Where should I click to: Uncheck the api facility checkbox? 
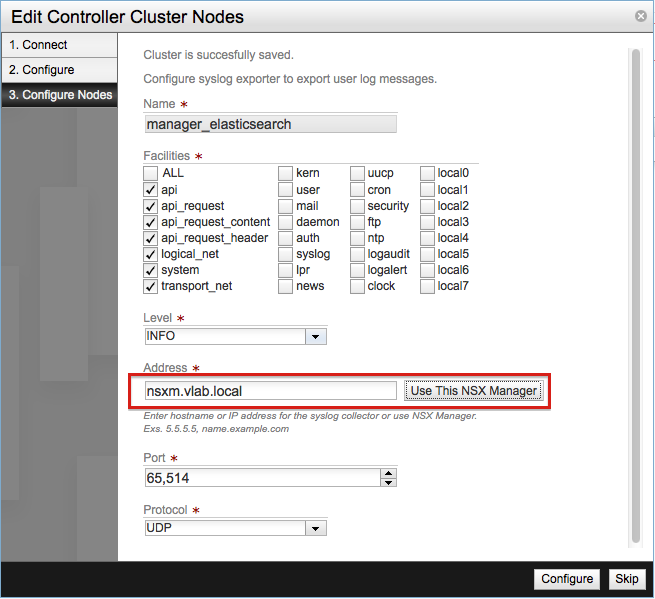(151, 190)
